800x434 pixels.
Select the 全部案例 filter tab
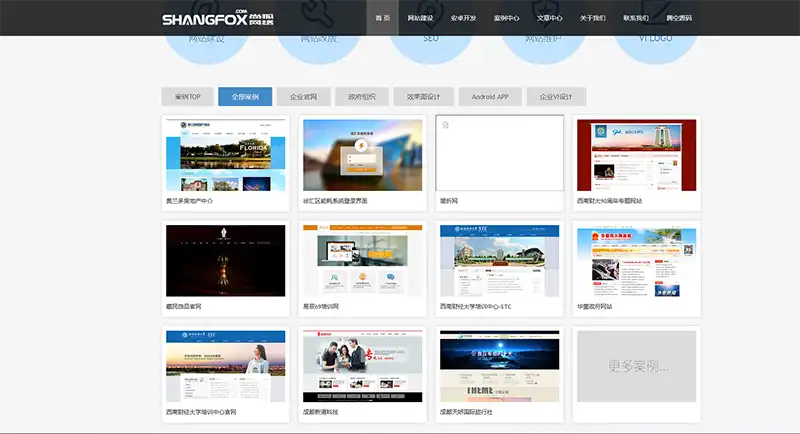(x=245, y=97)
